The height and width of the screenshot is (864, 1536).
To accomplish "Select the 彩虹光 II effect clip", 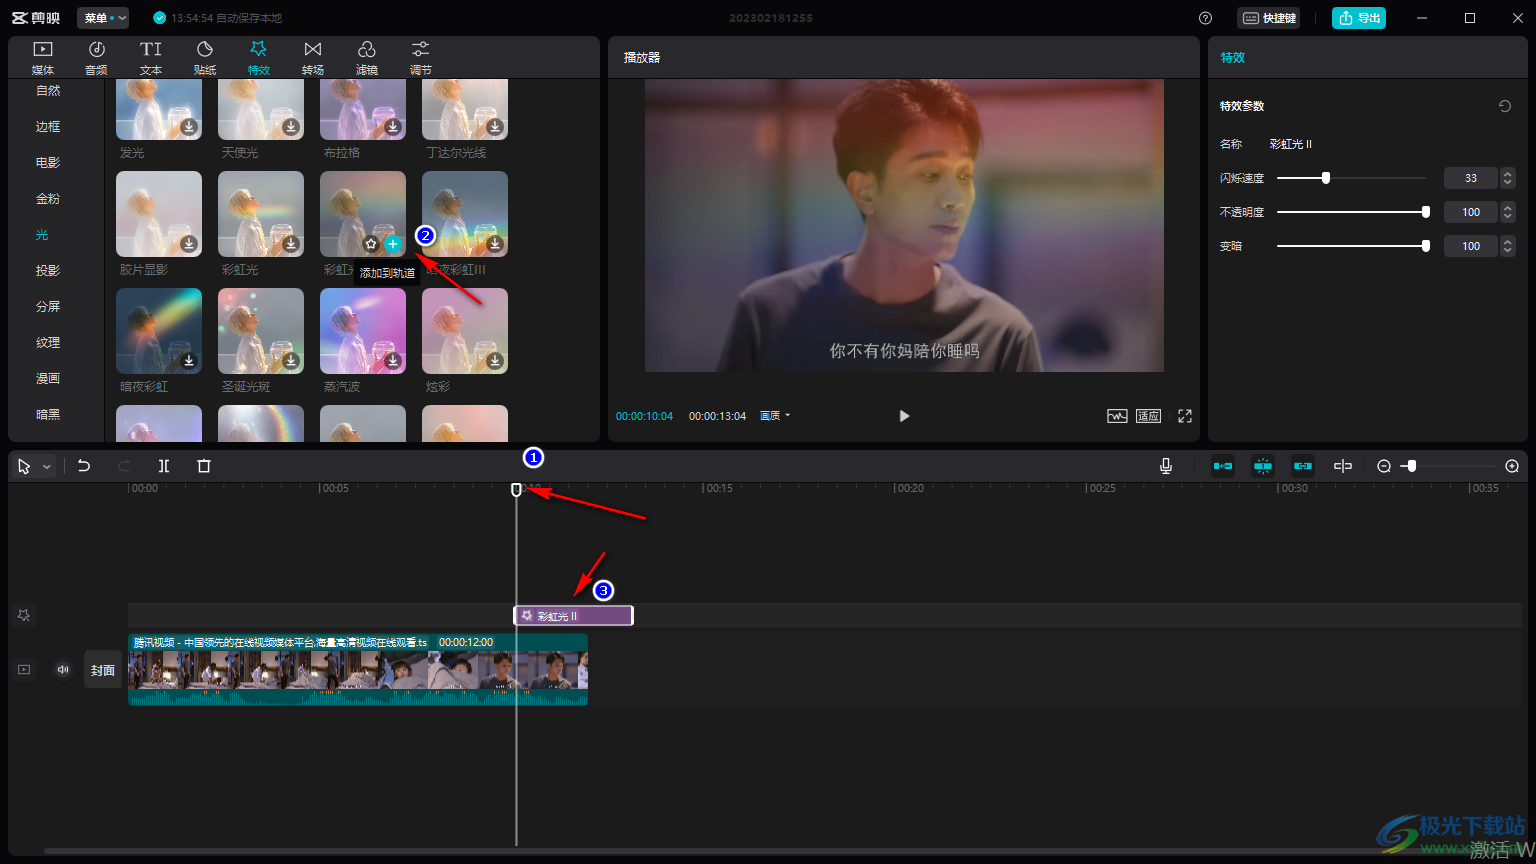I will pos(574,616).
